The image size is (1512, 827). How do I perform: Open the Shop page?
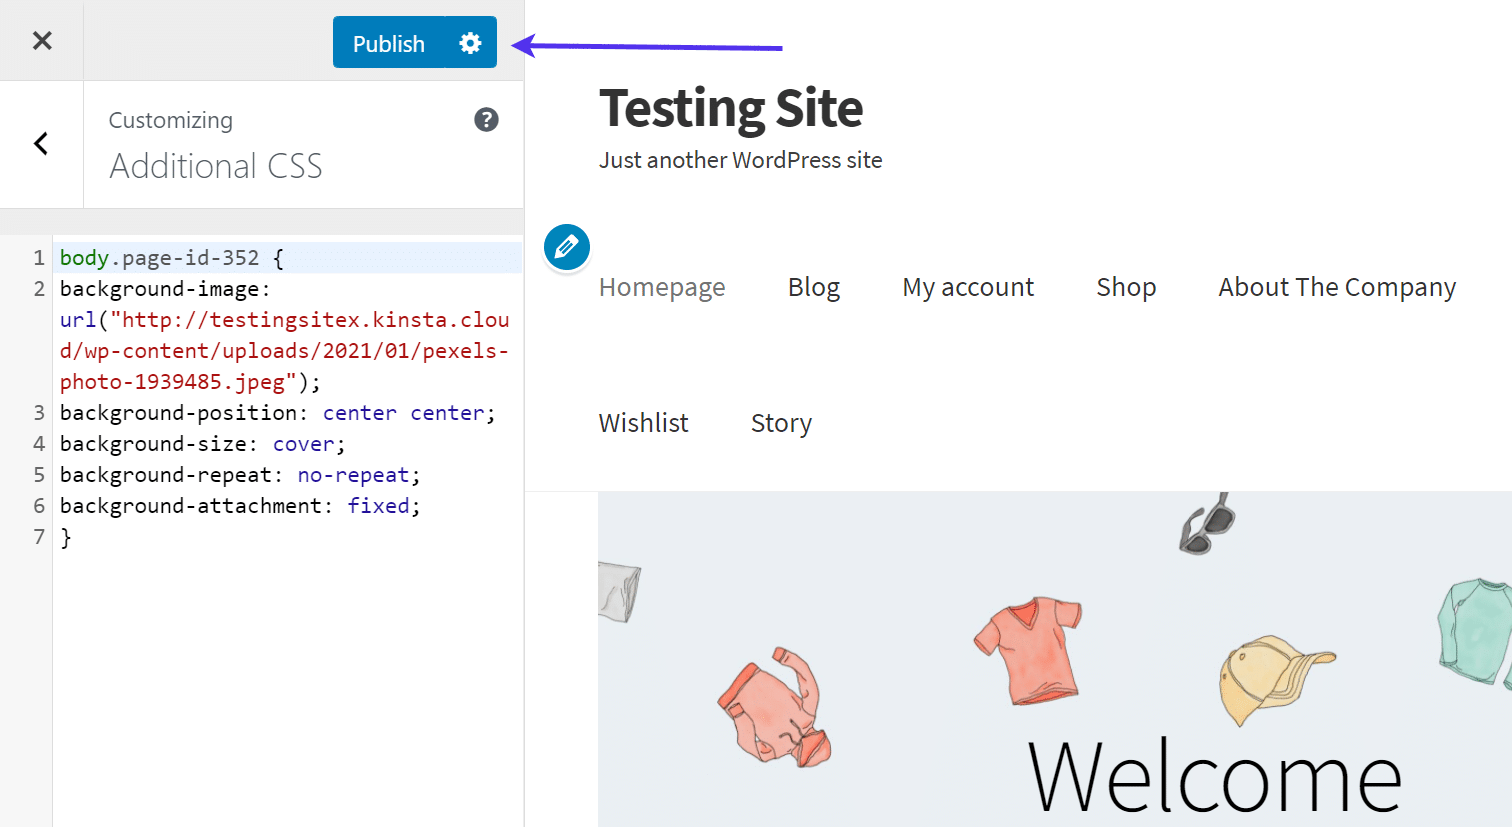pyautogui.click(x=1125, y=287)
